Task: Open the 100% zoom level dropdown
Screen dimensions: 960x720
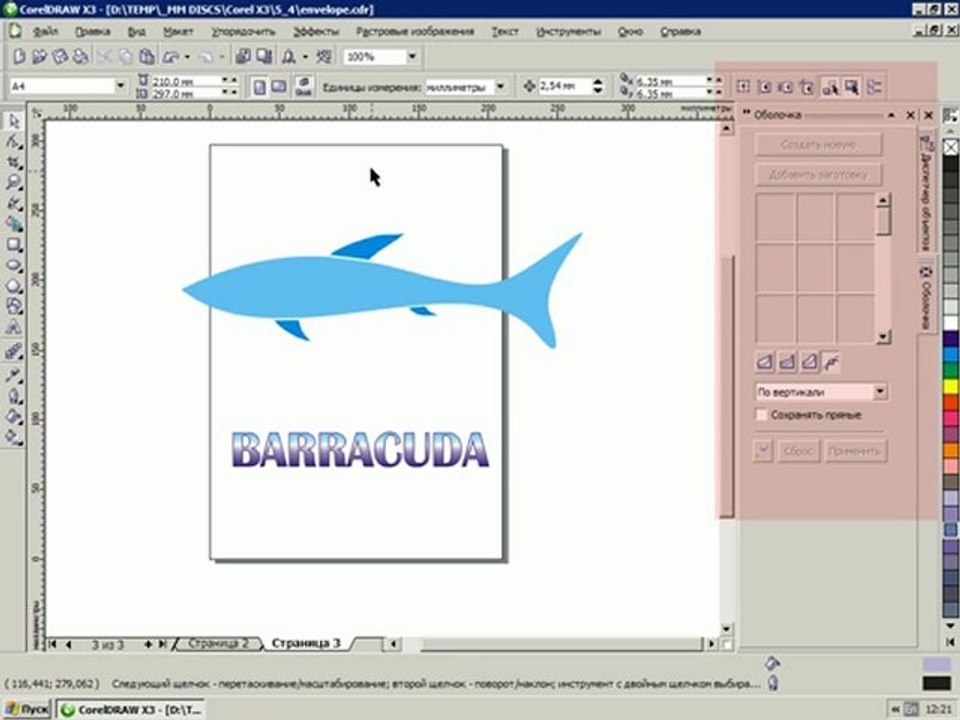Action: tap(412, 57)
